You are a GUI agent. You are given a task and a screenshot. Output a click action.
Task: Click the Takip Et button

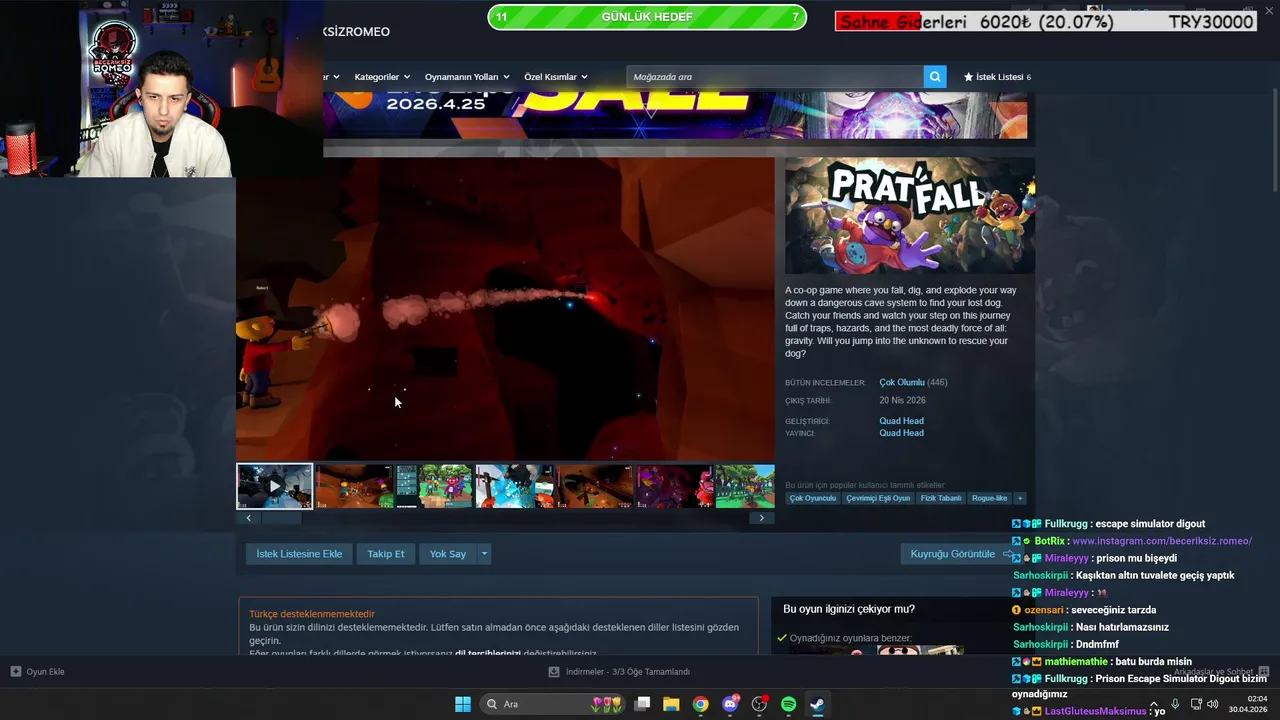pyautogui.click(x=386, y=554)
